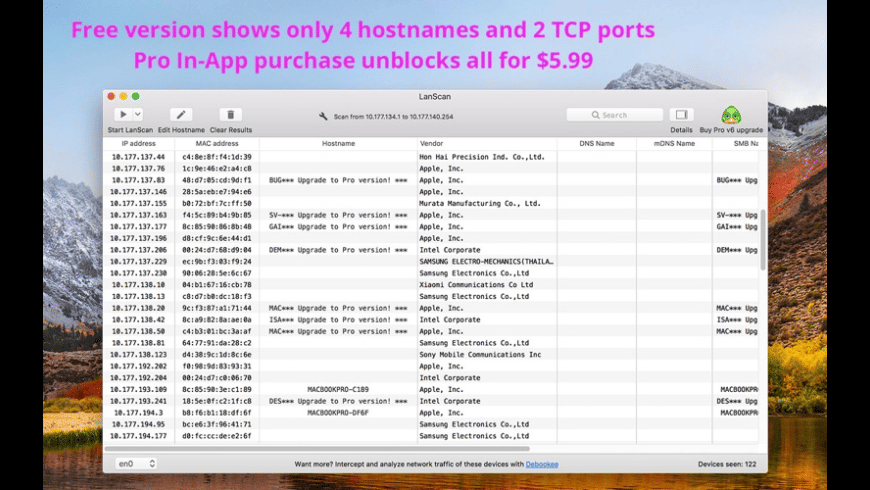Click the Buy Pro v6 upgrade icon
The width and height of the screenshot is (870, 490).
(x=731, y=115)
